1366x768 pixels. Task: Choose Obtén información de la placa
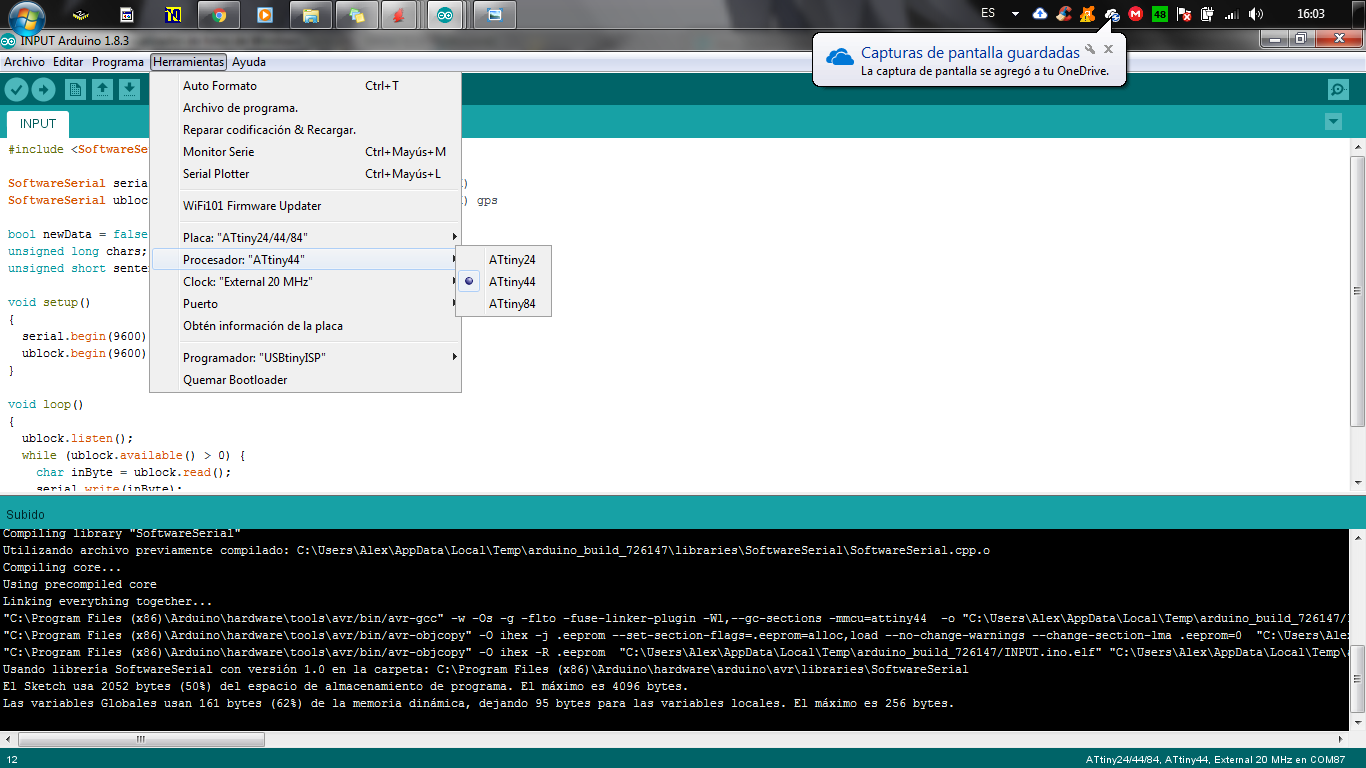tap(305, 326)
